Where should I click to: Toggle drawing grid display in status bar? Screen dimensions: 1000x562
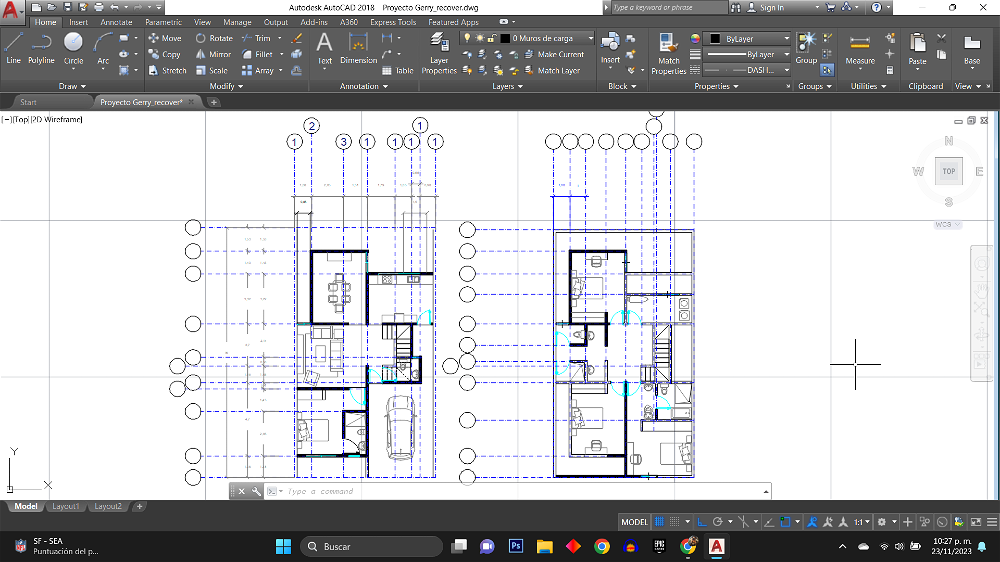point(659,522)
